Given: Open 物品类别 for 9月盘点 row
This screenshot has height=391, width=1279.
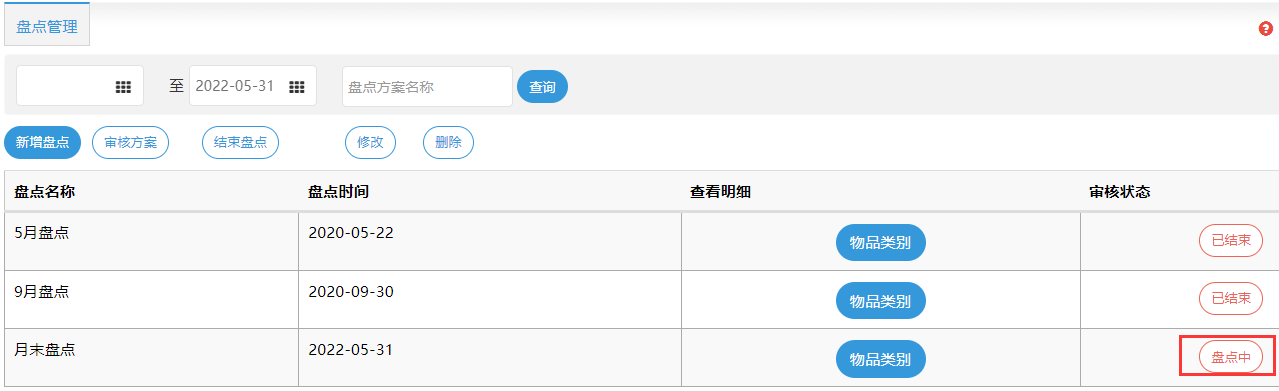Looking at the screenshot, I should [x=880, y=300].
